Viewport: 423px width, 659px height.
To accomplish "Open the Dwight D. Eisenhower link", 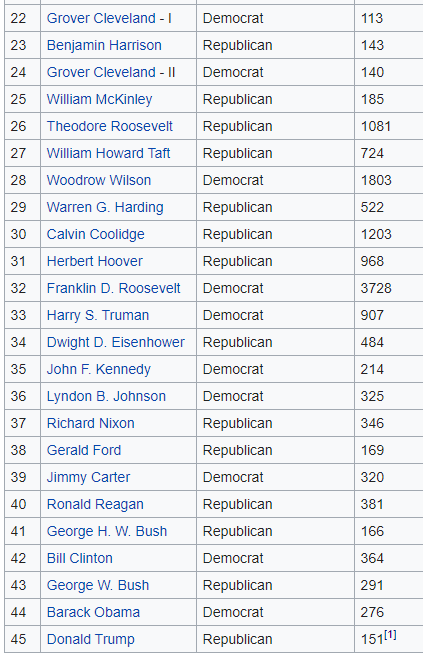I will coord(116,342).
